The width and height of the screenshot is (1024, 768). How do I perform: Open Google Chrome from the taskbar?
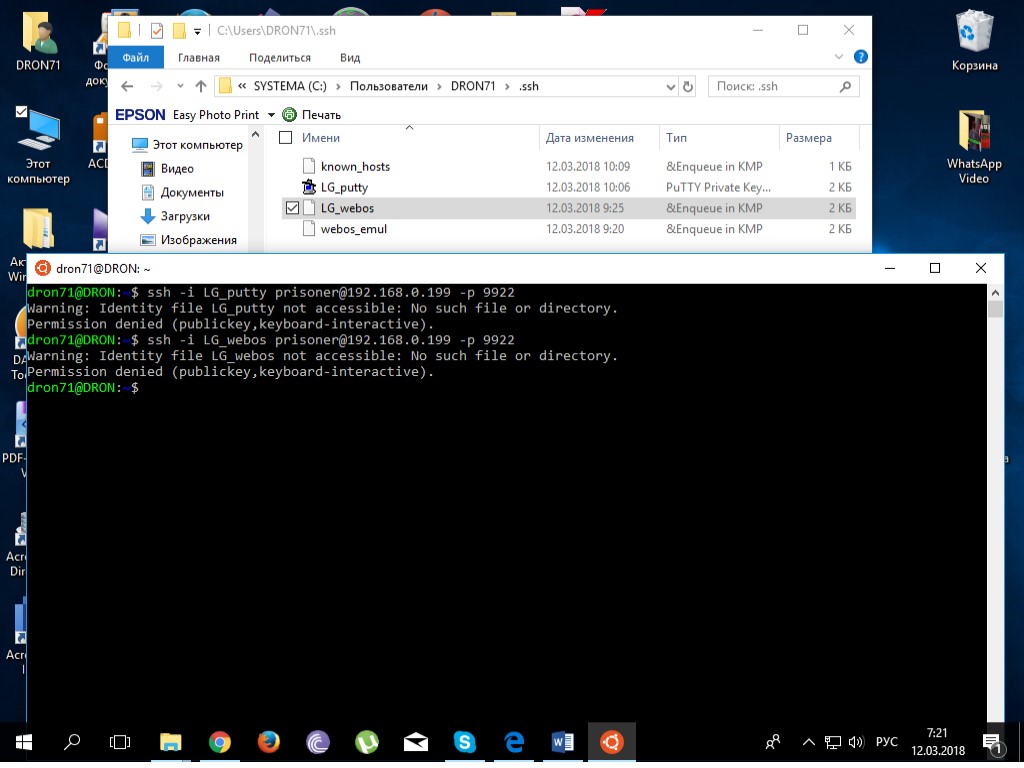tap(220, 742)
